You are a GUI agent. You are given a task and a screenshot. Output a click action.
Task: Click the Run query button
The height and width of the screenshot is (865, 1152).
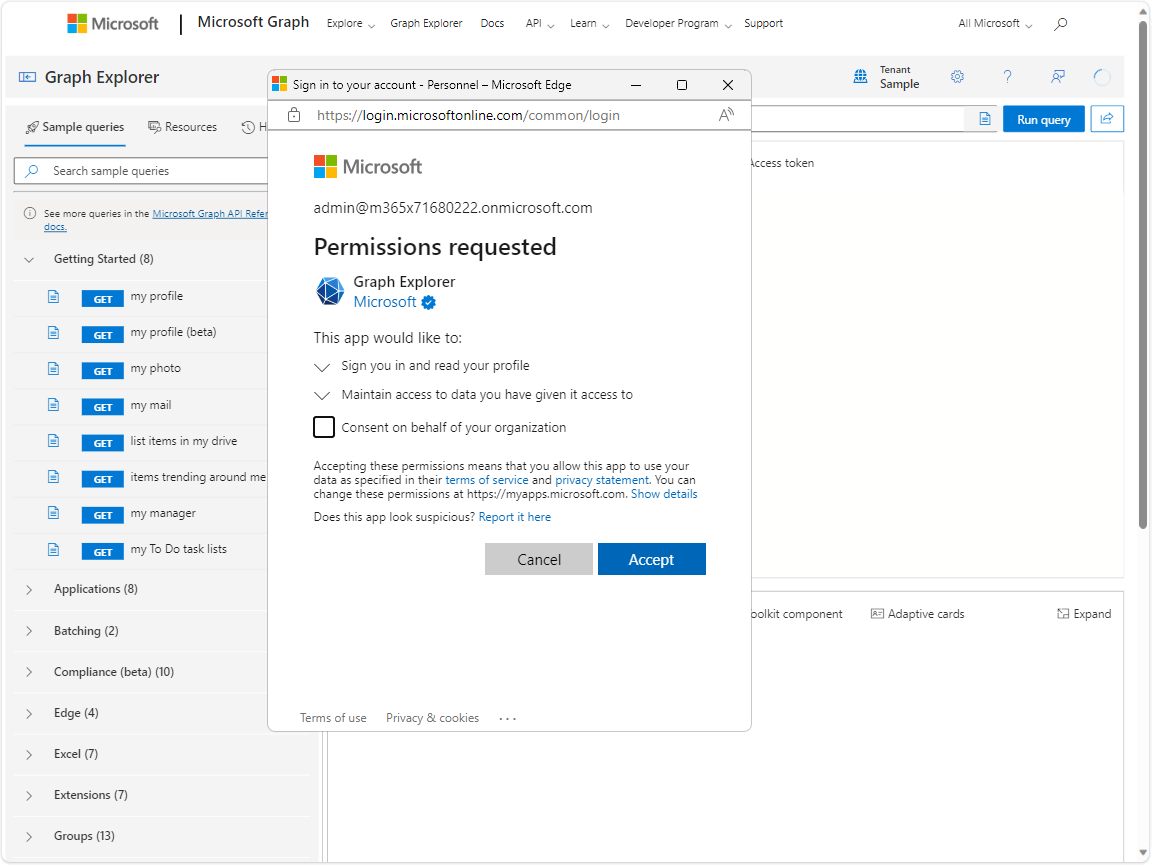coord(1043,119)
